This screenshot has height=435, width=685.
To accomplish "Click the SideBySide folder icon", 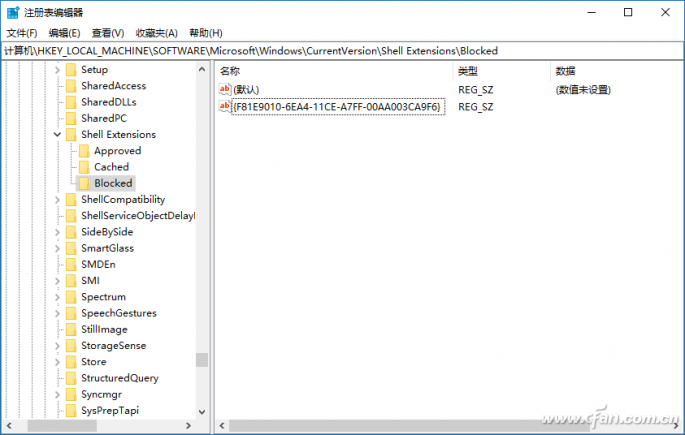I will (71, 232).
